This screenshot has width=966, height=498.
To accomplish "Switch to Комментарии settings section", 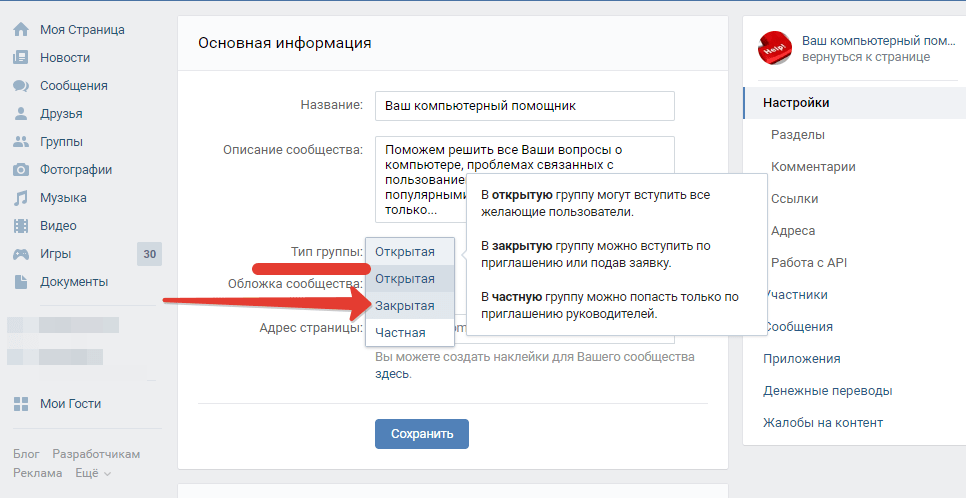I will coord(813,167).
